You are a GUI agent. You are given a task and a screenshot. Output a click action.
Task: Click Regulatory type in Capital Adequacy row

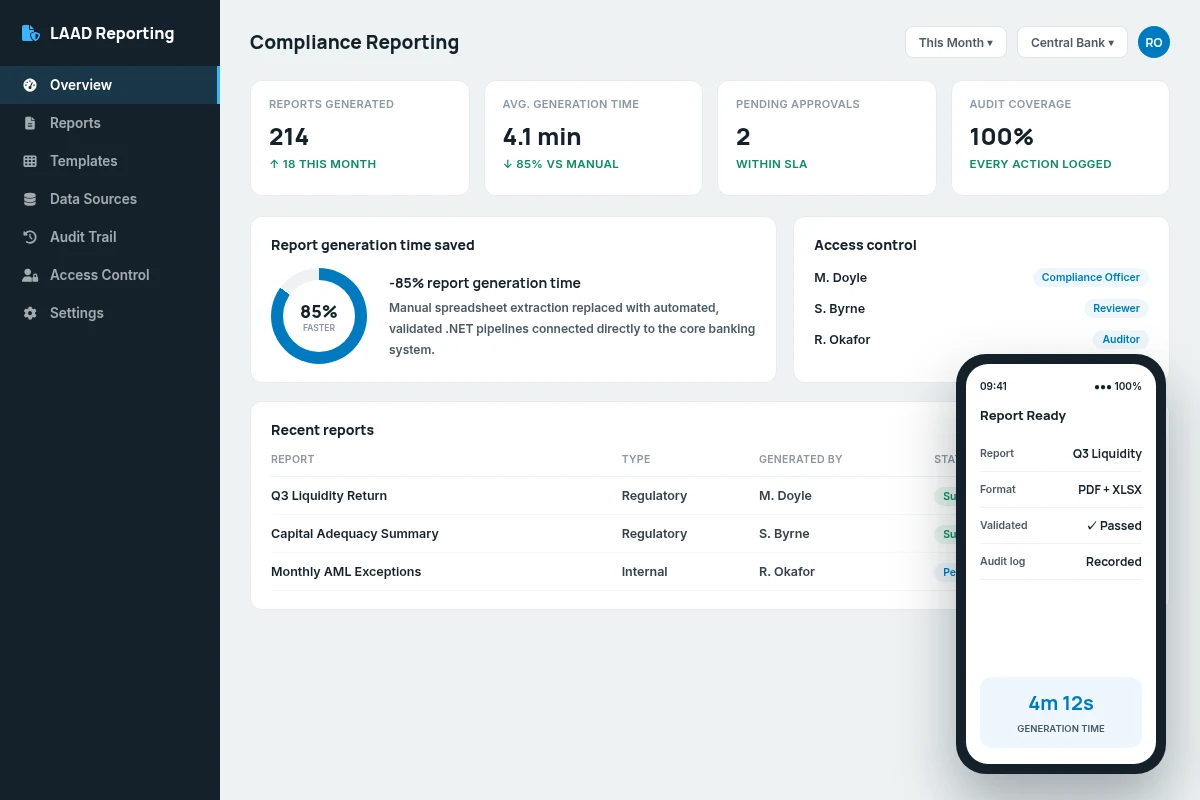pyautogui.click(x=654, y=534)
